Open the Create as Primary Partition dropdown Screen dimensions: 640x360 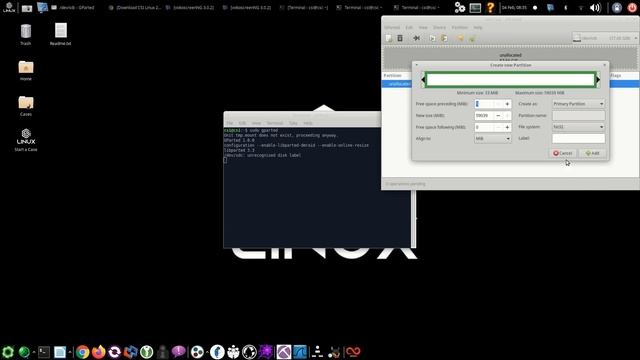click(x=578, y=104)
